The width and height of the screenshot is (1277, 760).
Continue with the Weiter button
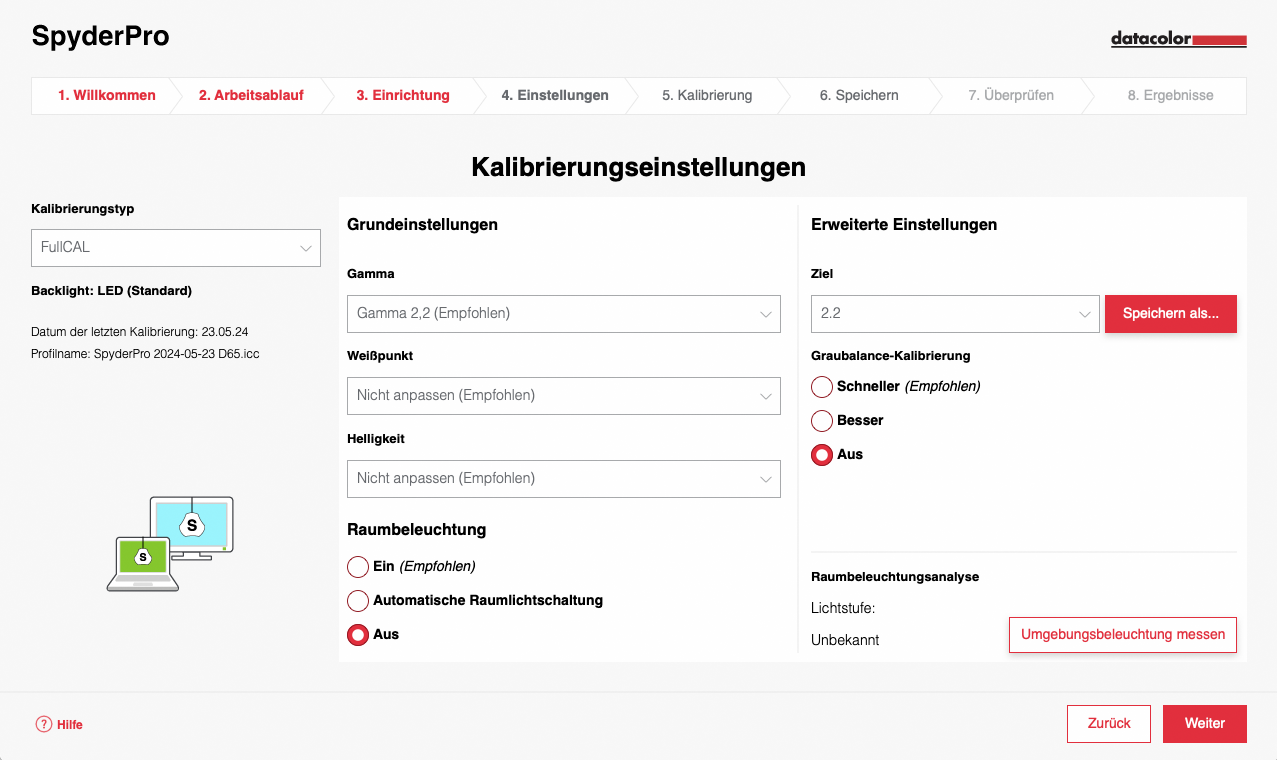[x=1205, y=724]
